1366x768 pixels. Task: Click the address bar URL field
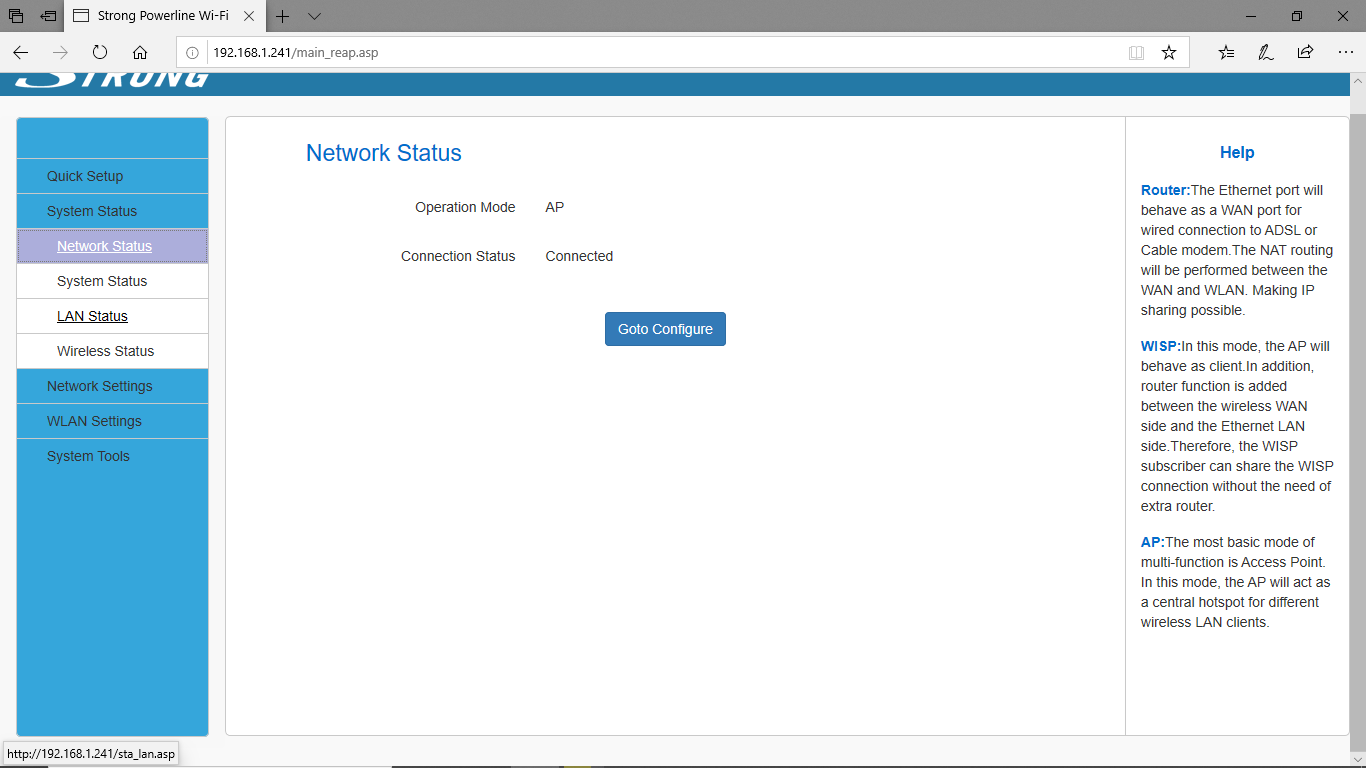[660, 52]
